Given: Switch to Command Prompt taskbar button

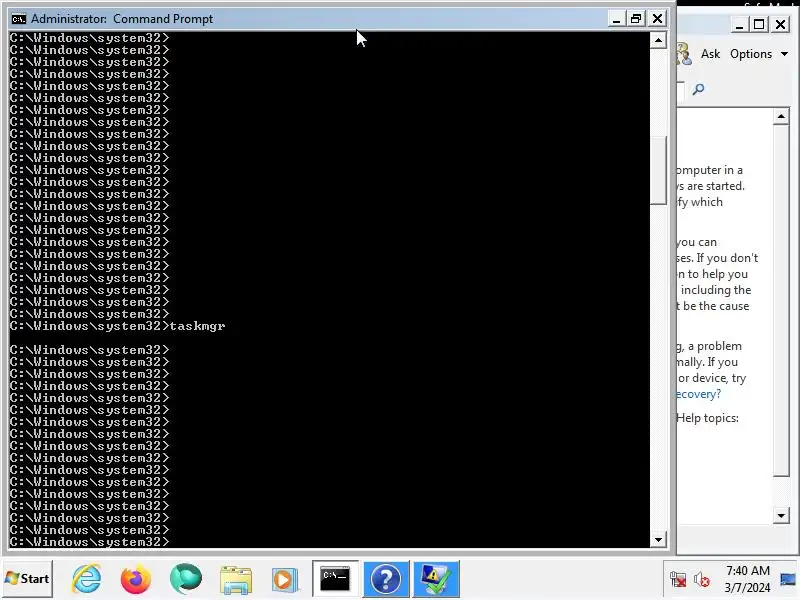Looking at the screenshot, I should tap(335, 579).
